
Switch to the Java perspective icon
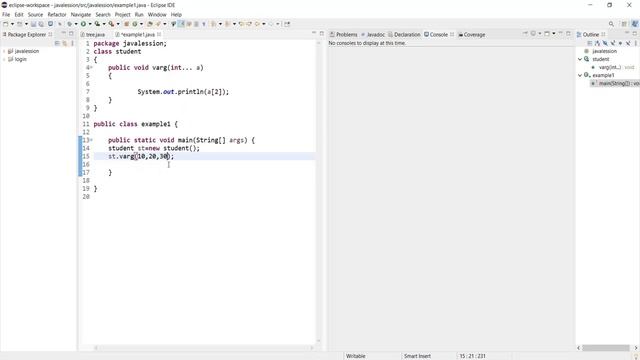tap(635, 24)
